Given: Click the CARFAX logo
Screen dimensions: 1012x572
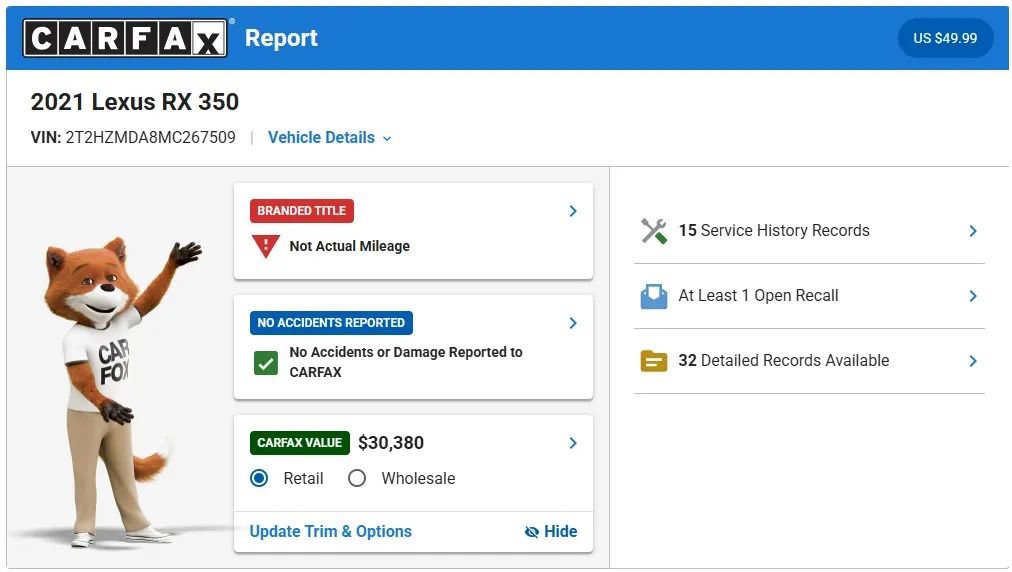Looking at the screenshot, I should (125, 38).
